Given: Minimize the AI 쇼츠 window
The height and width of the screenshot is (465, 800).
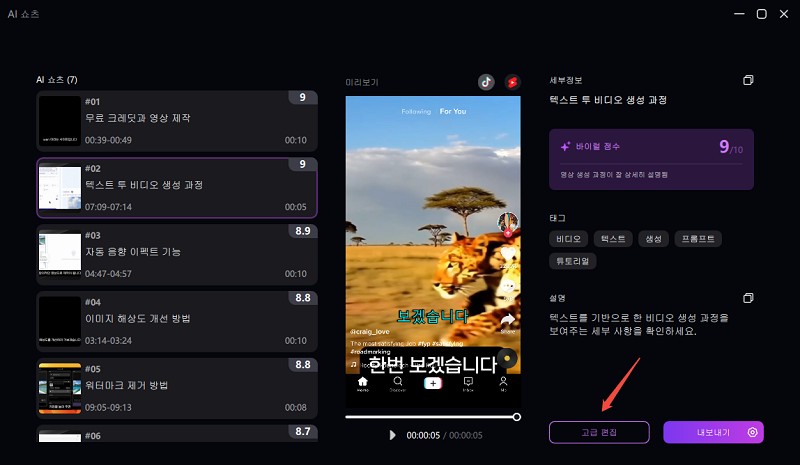Looking at the screenshot, I should (x=738, y=14).
